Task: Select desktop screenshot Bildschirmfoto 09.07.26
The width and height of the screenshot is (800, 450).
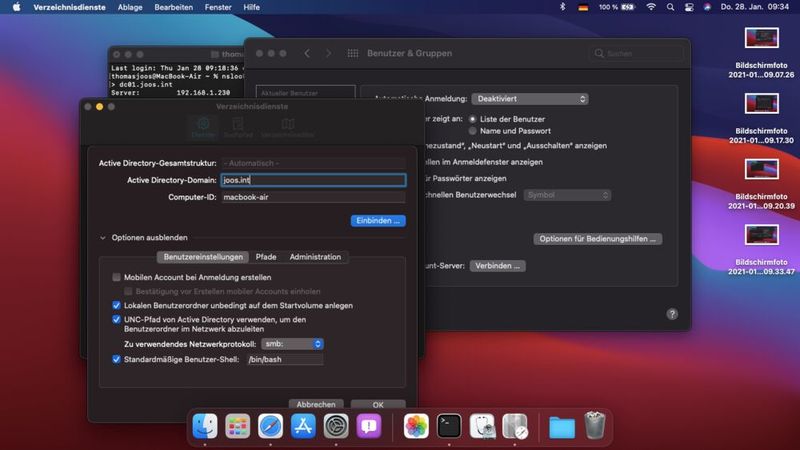Action: pyautogui.click(x=761, y=52)
